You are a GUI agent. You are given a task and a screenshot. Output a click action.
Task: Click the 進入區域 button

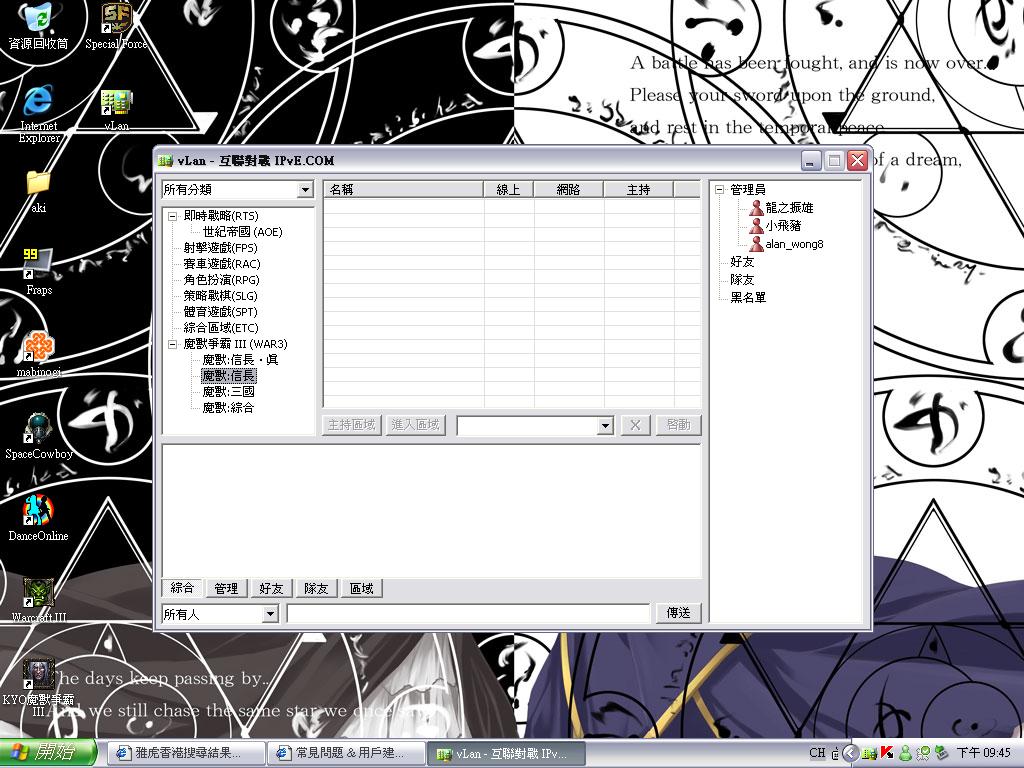pyautogui.click(x=415, y=425)
